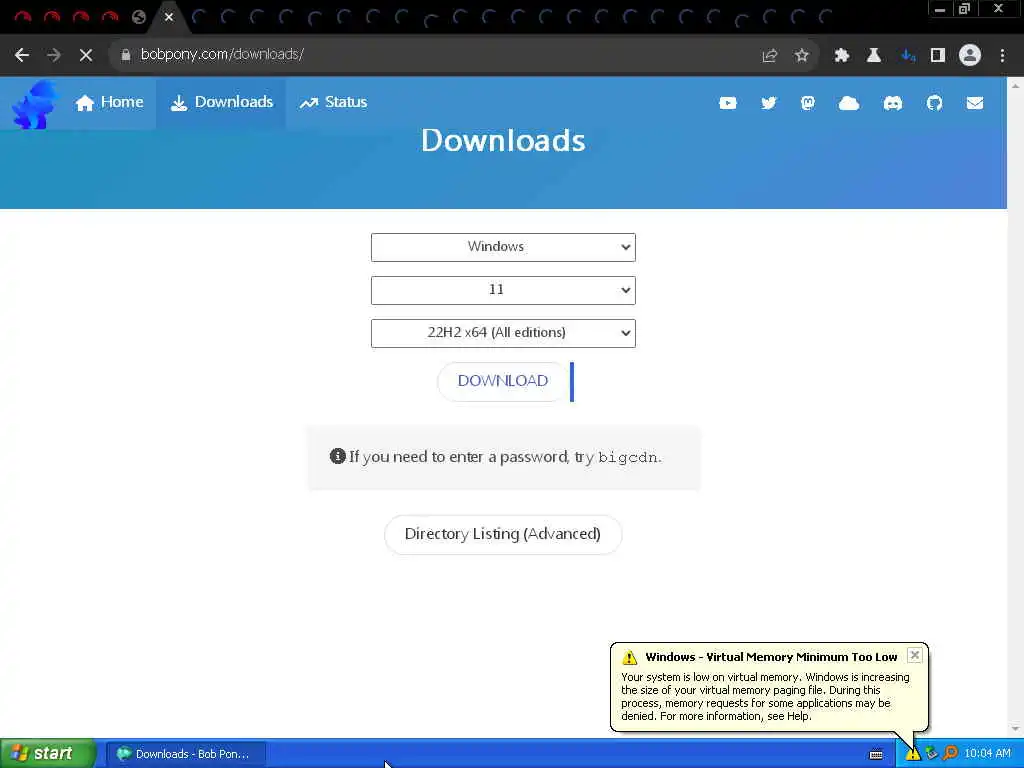Click the tray magnifier icon
Image resolution: width=1024 pixels, height=768 pixels.
[950, 754]
